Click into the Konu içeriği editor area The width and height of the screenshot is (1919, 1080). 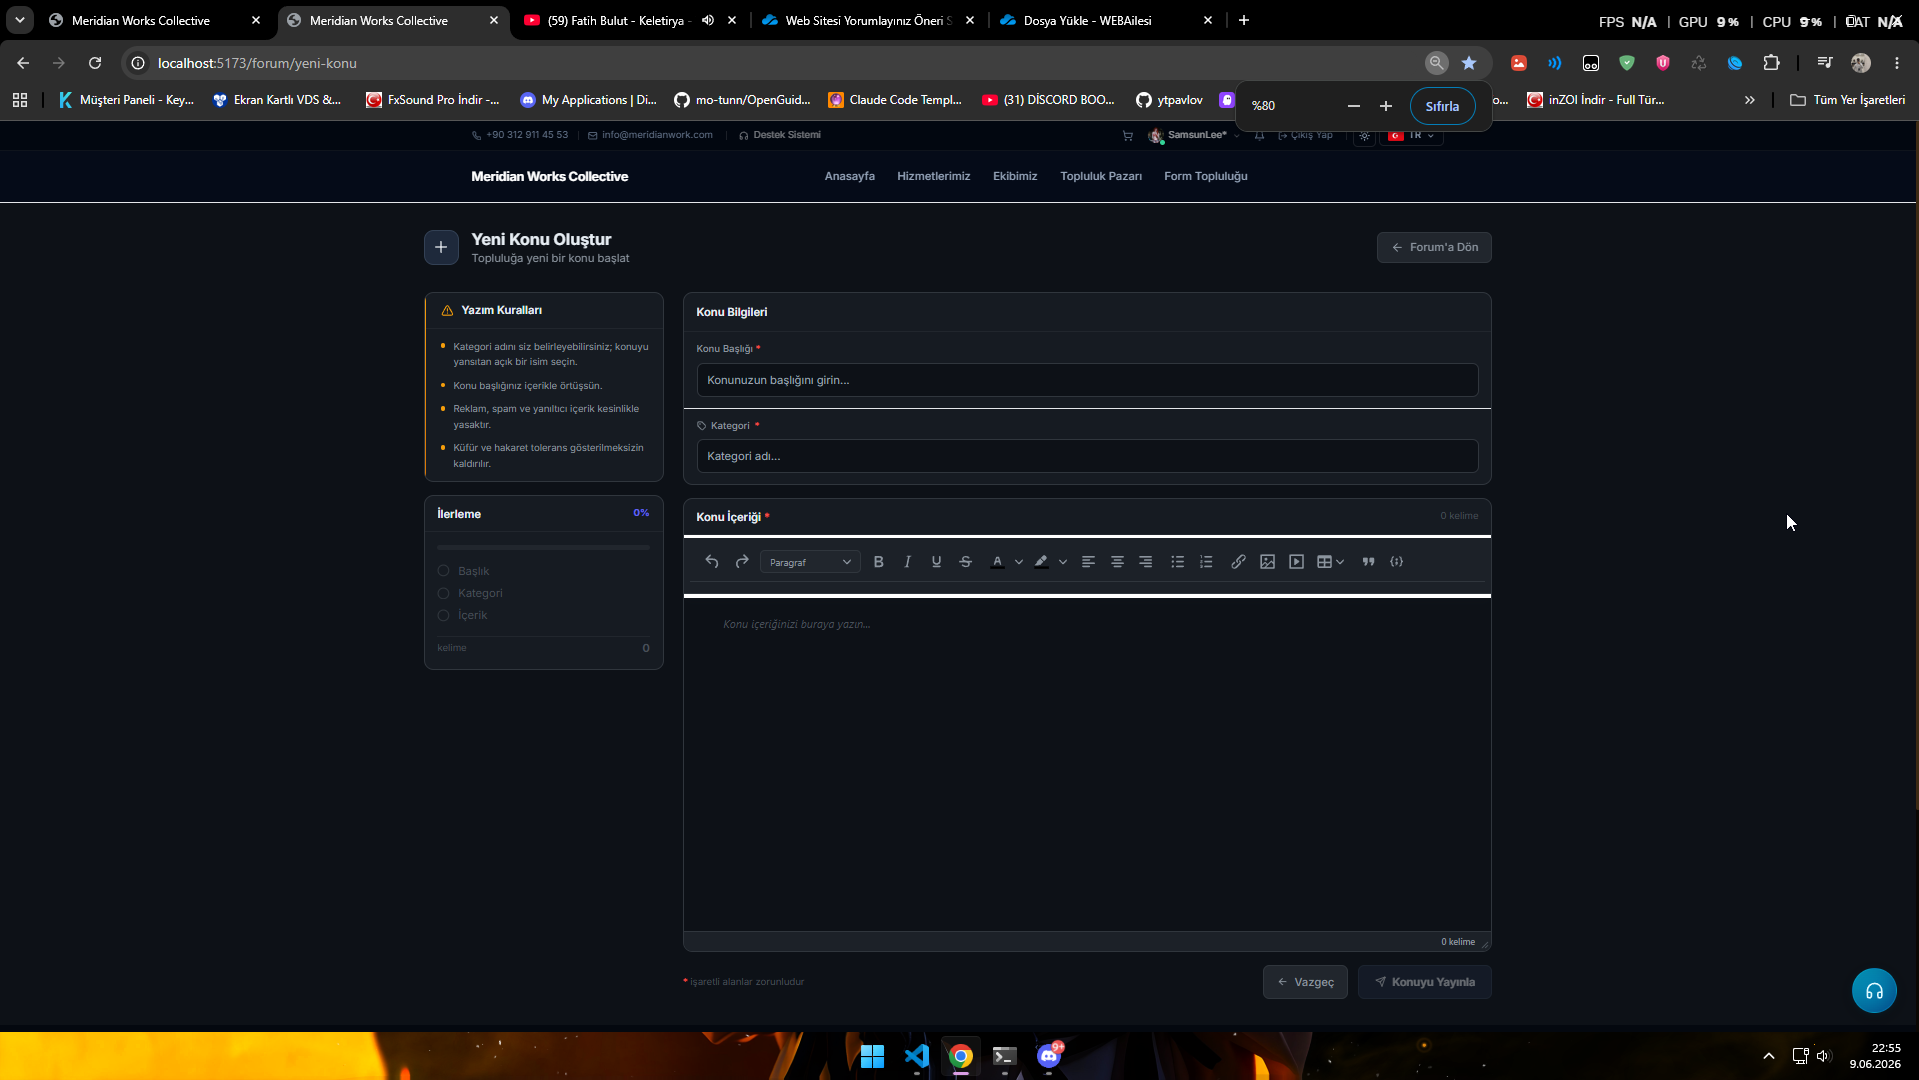click(1087, 764)
